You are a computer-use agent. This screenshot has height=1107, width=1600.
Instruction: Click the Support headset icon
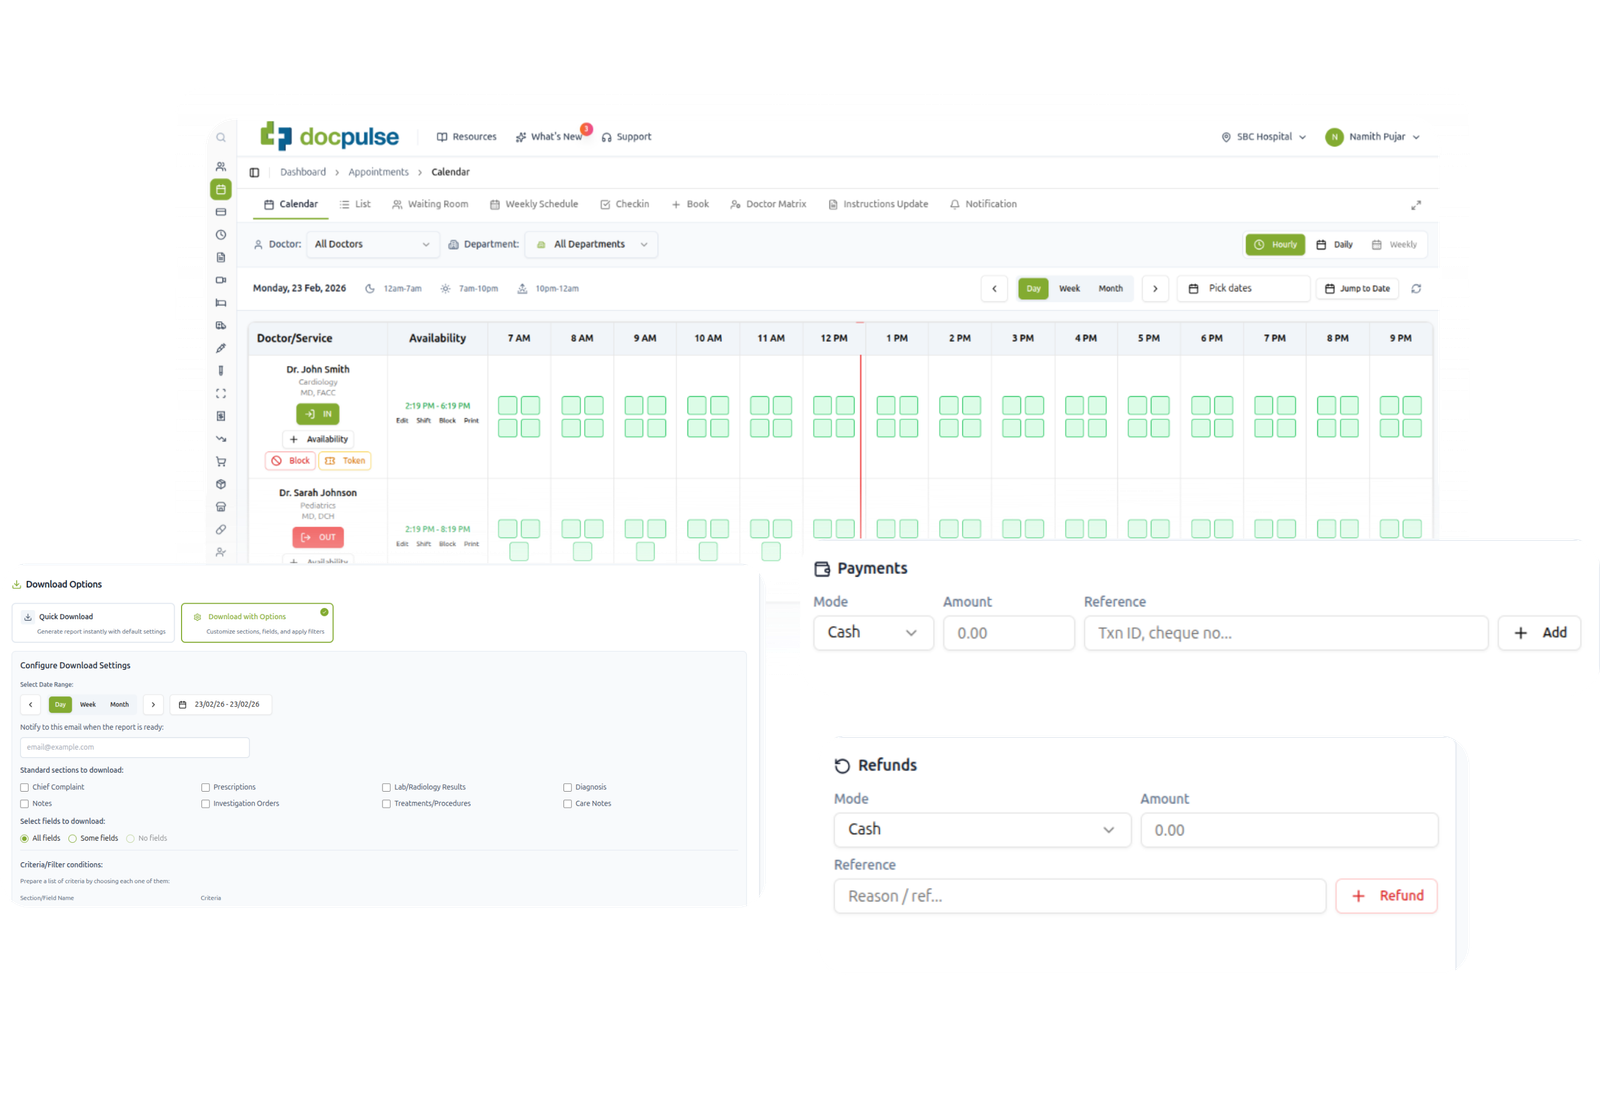pyautogui.click(x=606, y=137)
